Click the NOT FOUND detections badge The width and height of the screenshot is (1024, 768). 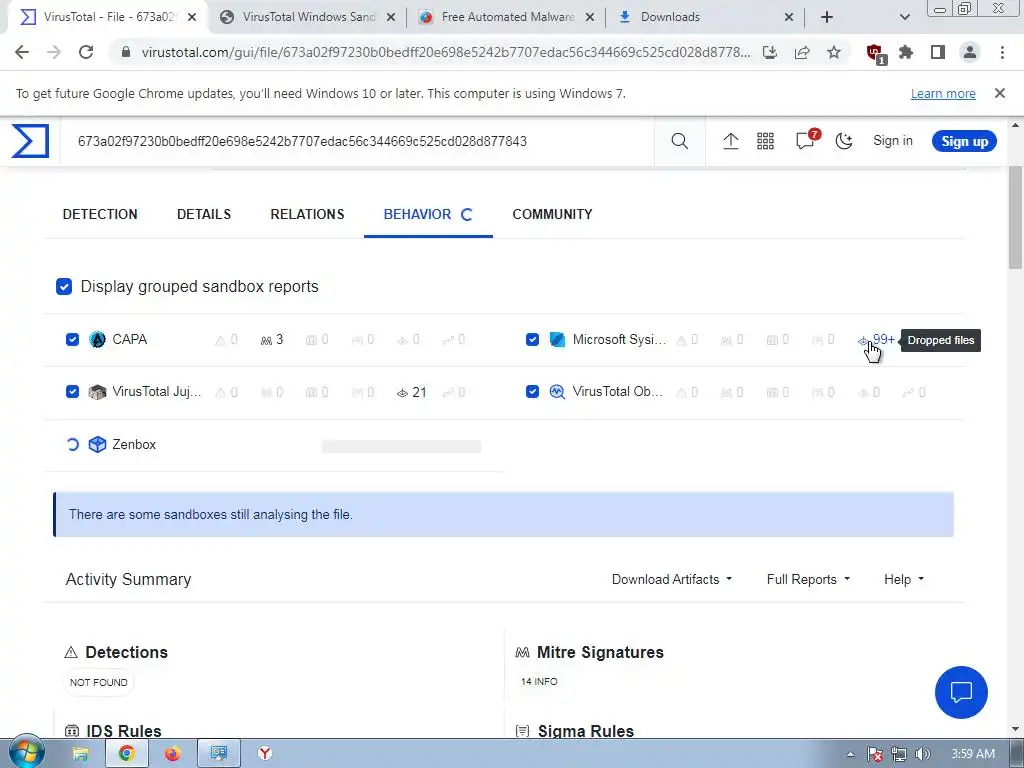[99, 682]
